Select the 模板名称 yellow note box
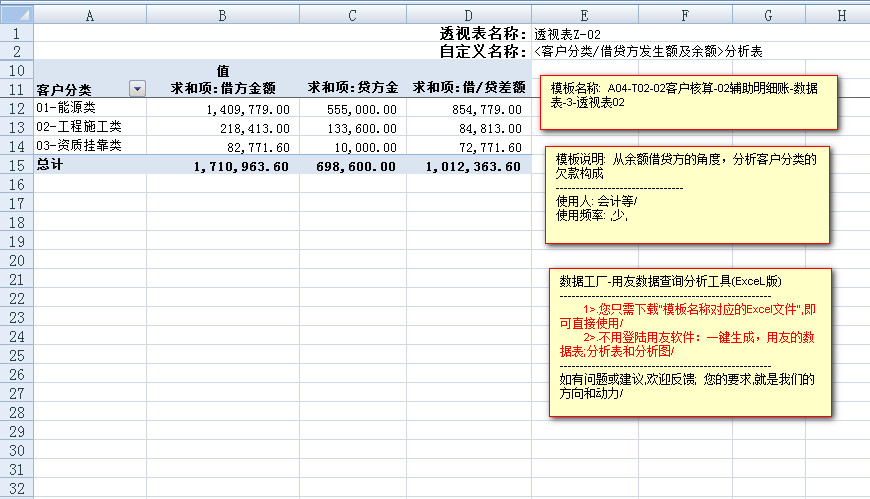The height and width of the screenshot is (499, 870). click(x=688, y=101)
